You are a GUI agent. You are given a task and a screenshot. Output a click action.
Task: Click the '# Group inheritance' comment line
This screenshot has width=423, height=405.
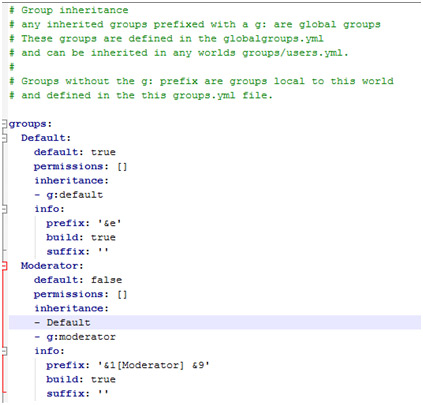point(69,10)
